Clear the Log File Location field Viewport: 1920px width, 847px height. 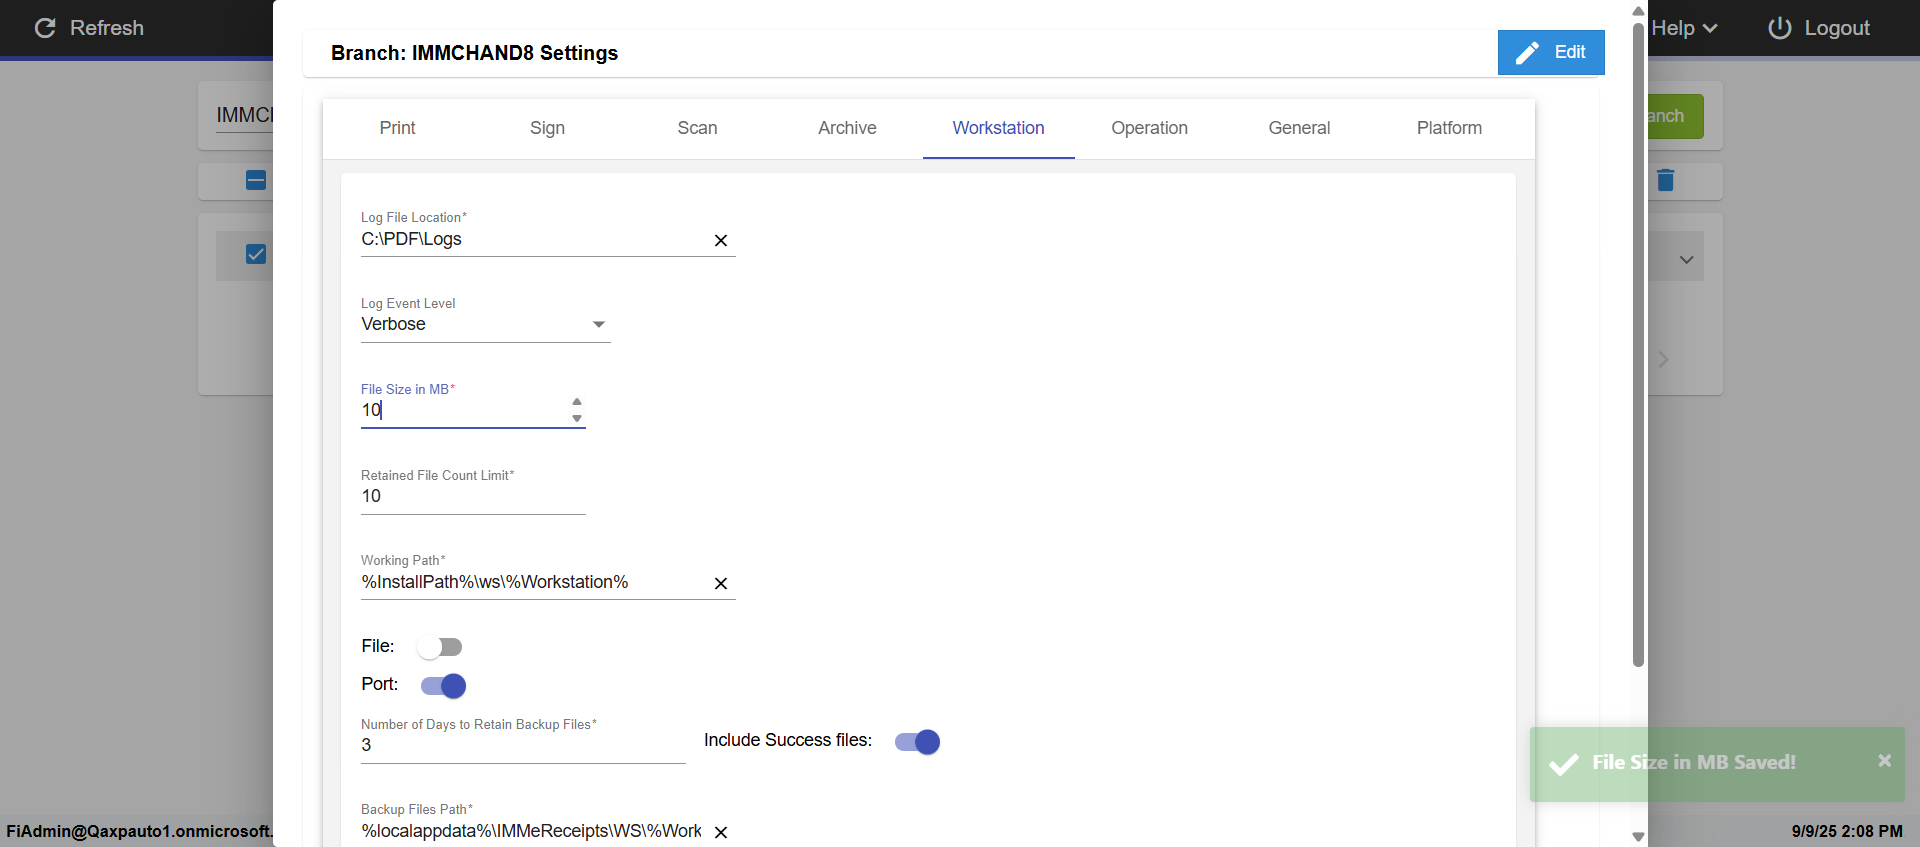(x=720, y=240)
